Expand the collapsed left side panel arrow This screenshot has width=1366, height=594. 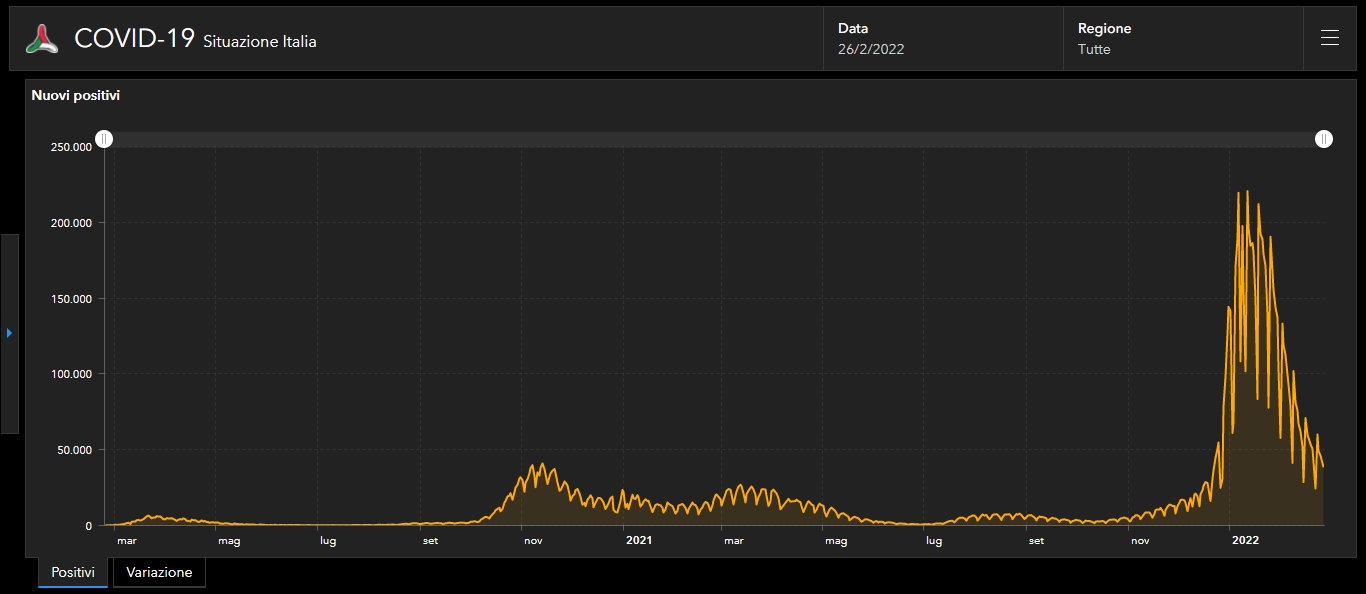coord(9,333)
